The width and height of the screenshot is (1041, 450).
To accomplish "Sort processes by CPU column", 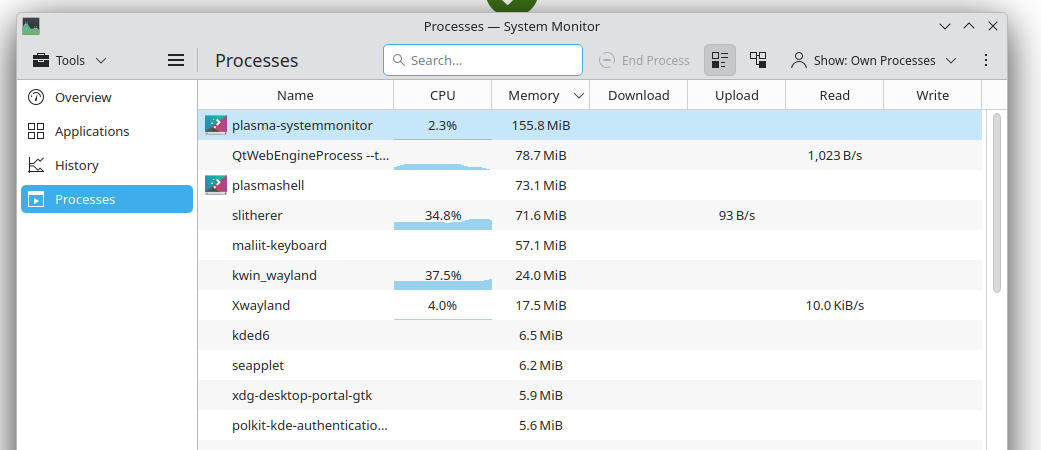I will (442, 95).
